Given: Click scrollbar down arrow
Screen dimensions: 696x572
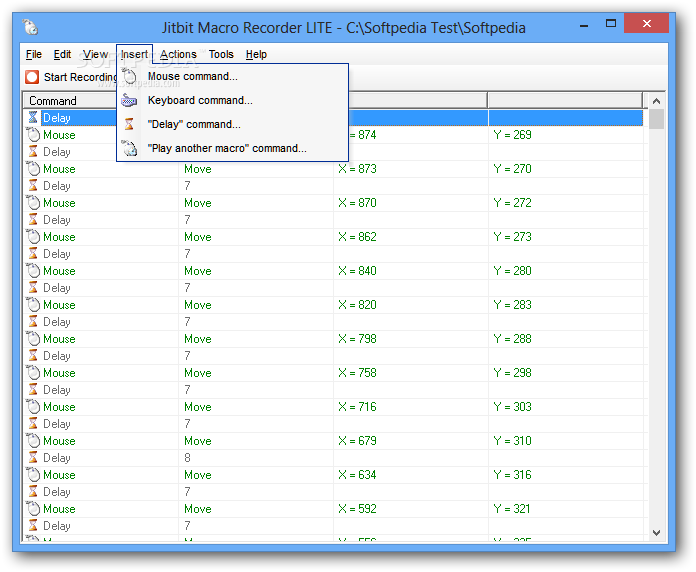Looking at the screenshot, I should coord(656,533).
